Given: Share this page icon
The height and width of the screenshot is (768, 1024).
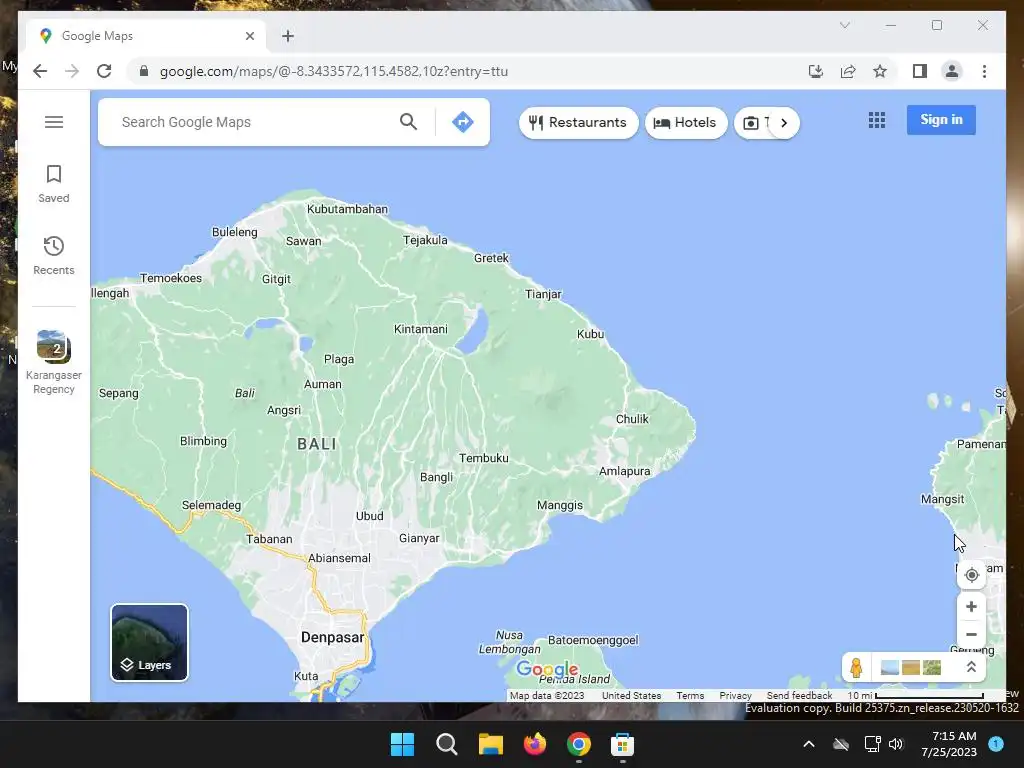Looking at the screenshot, I should (x=848, y=71).
